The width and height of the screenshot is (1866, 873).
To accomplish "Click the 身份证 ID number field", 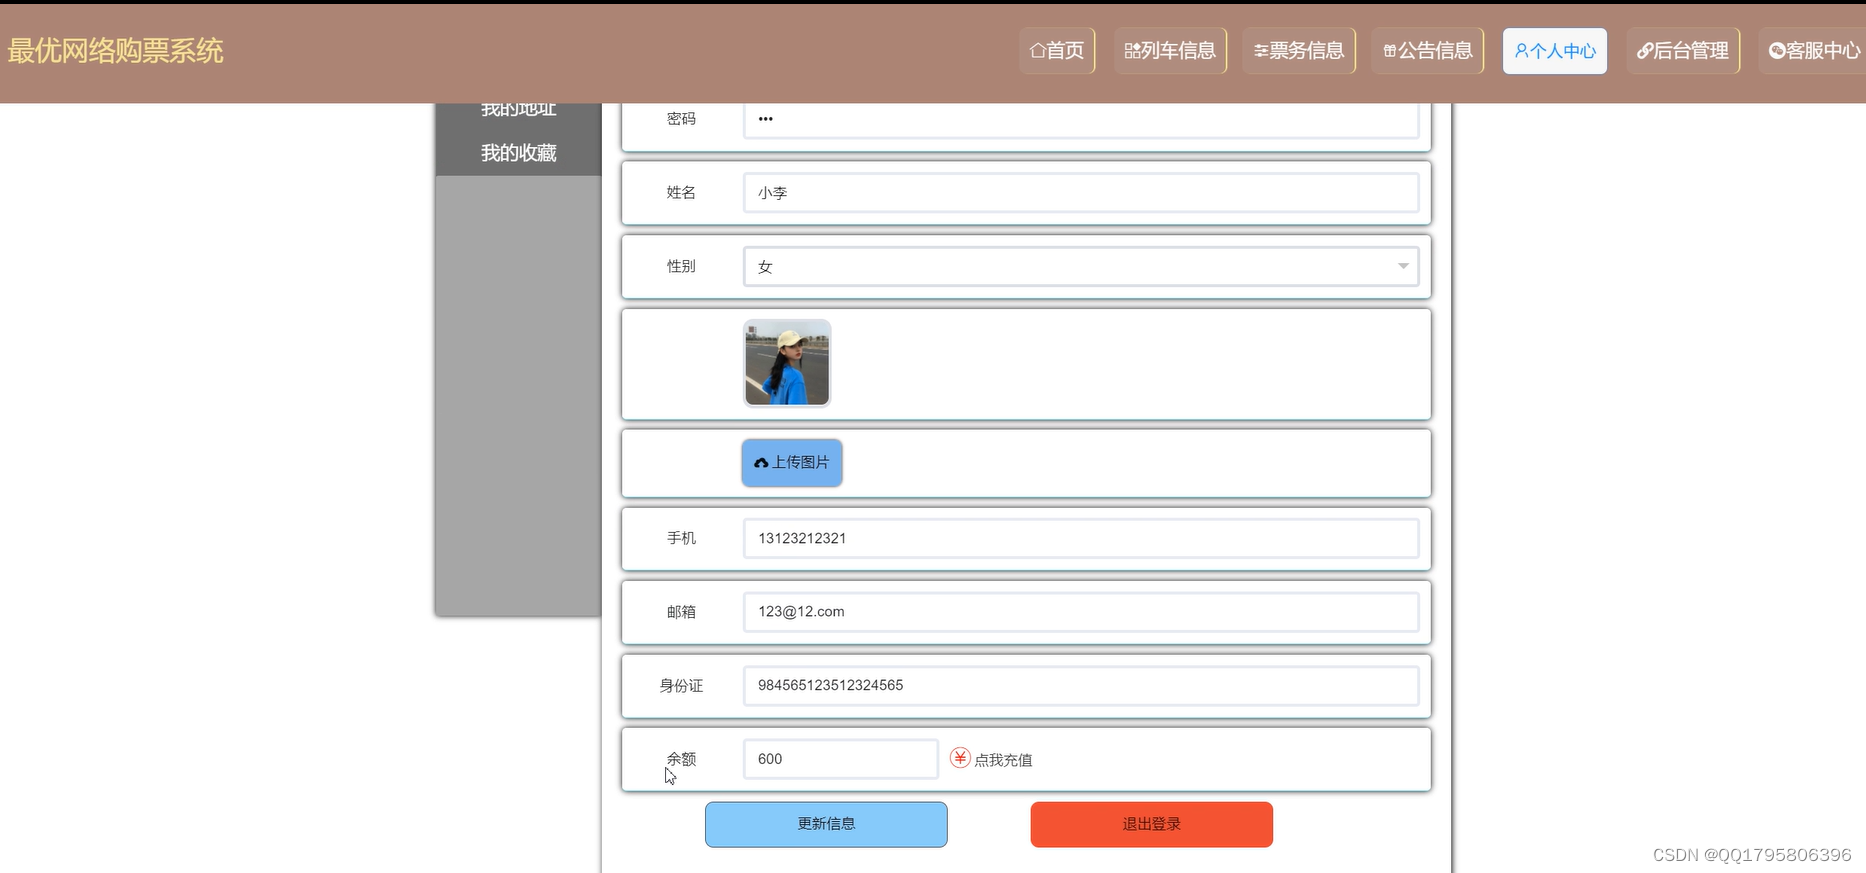I will [x=1081, y=686].
